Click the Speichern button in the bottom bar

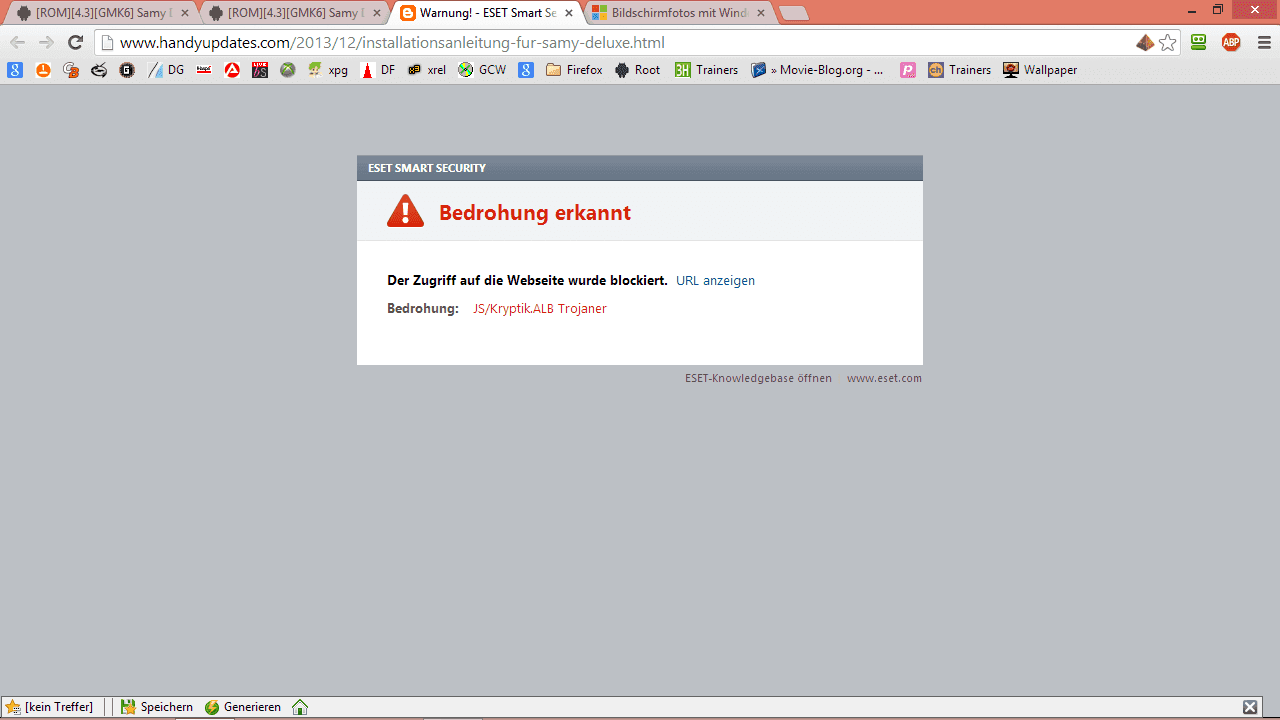157,707
